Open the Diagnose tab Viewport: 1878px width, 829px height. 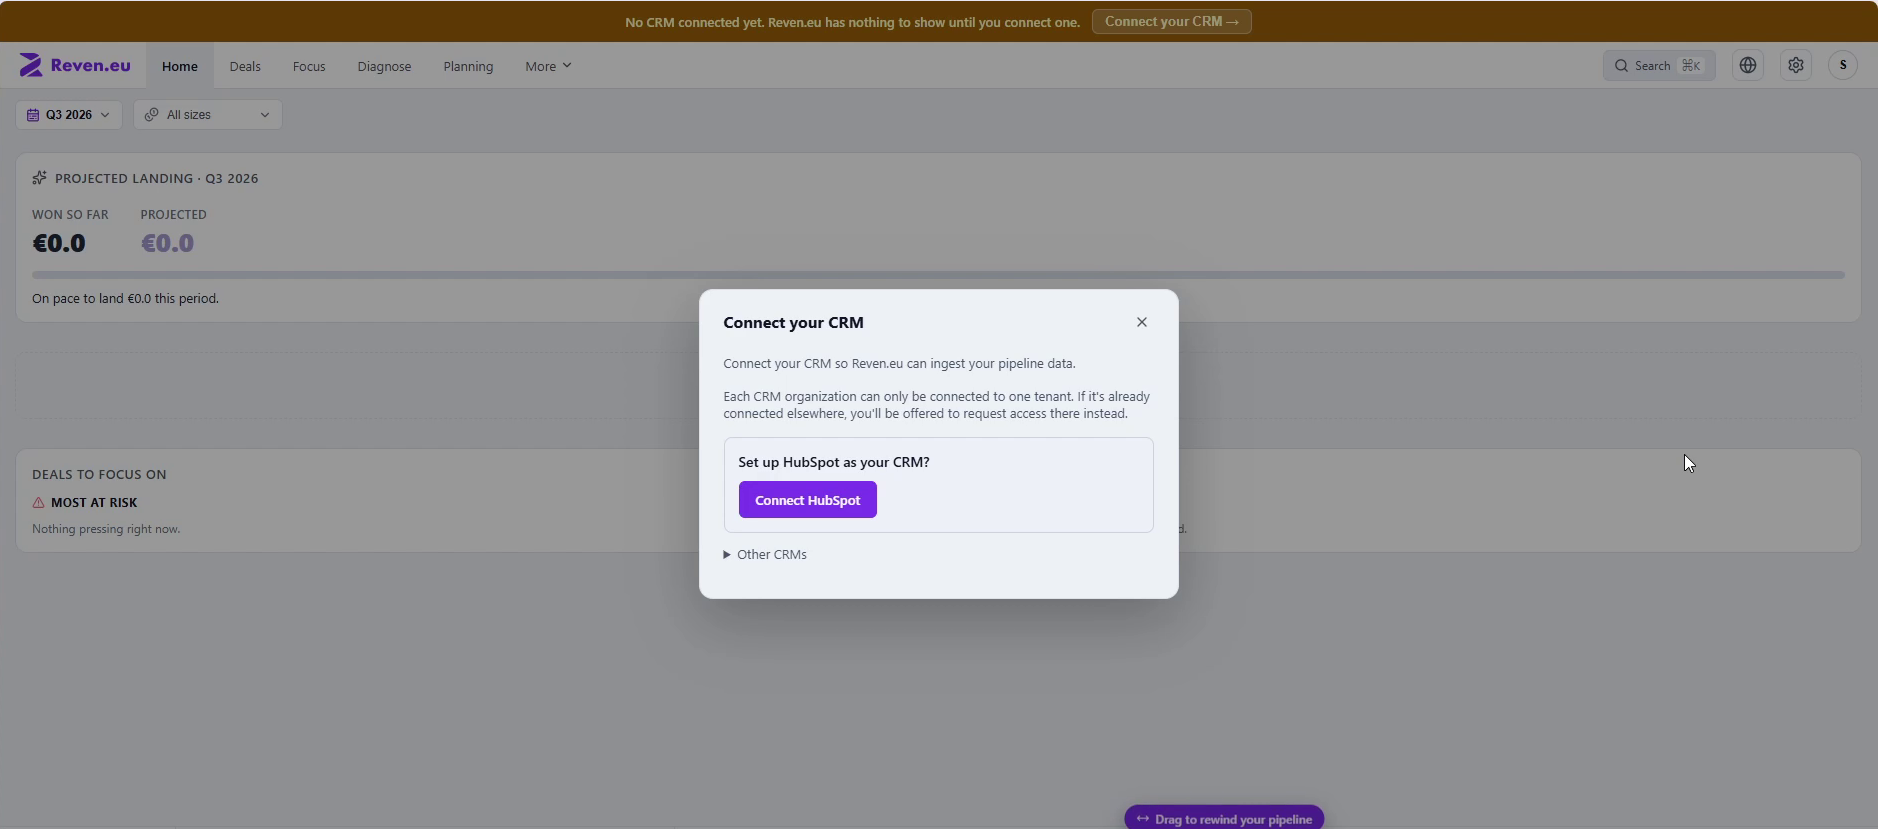[384, 66]
